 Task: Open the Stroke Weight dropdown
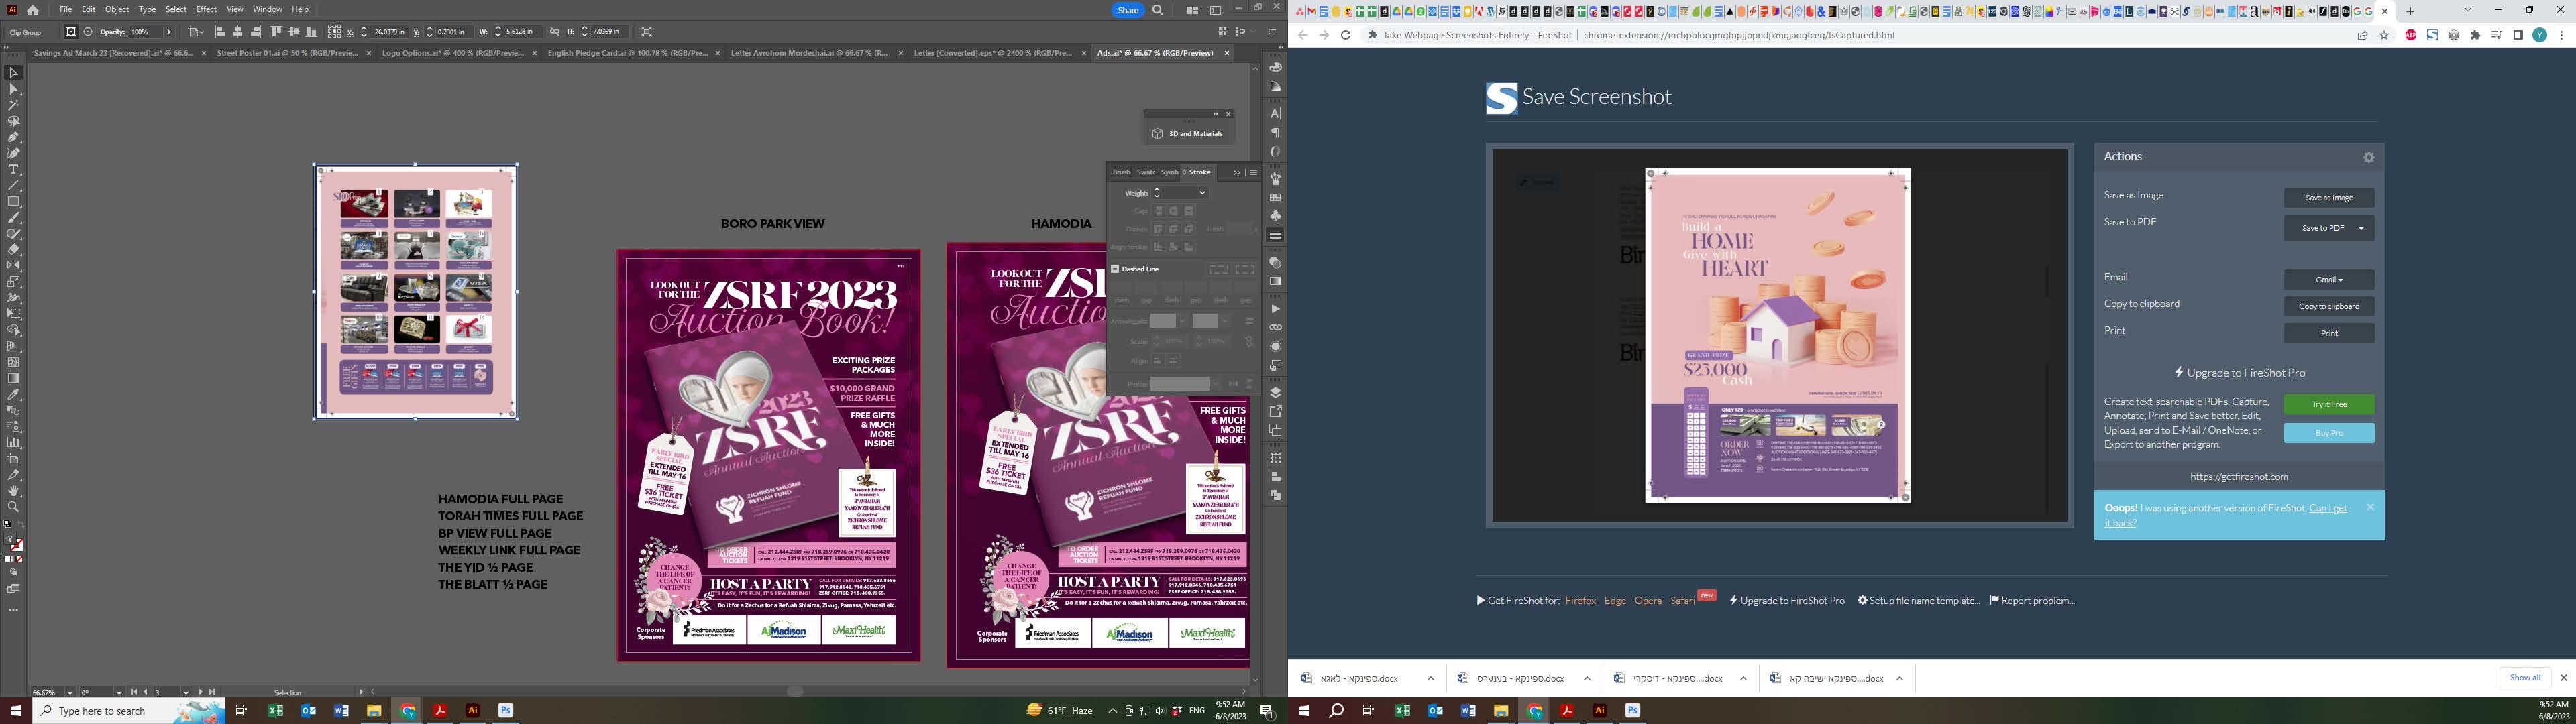point(1202,193)
